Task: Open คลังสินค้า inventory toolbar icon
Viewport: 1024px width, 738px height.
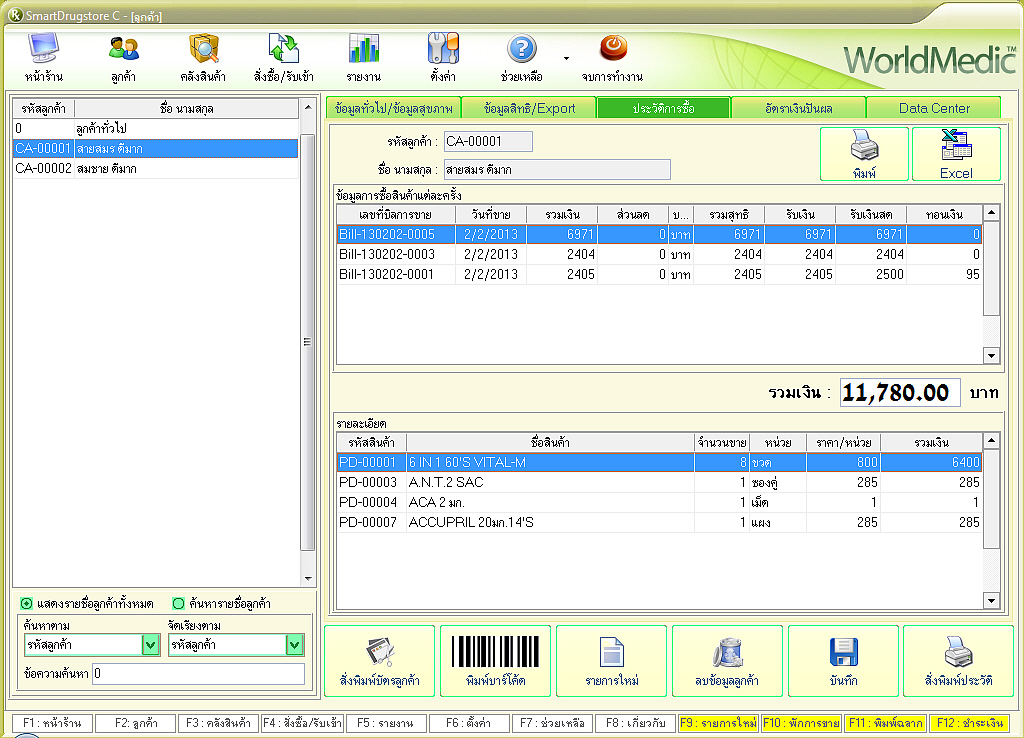Action: point(203,56)
